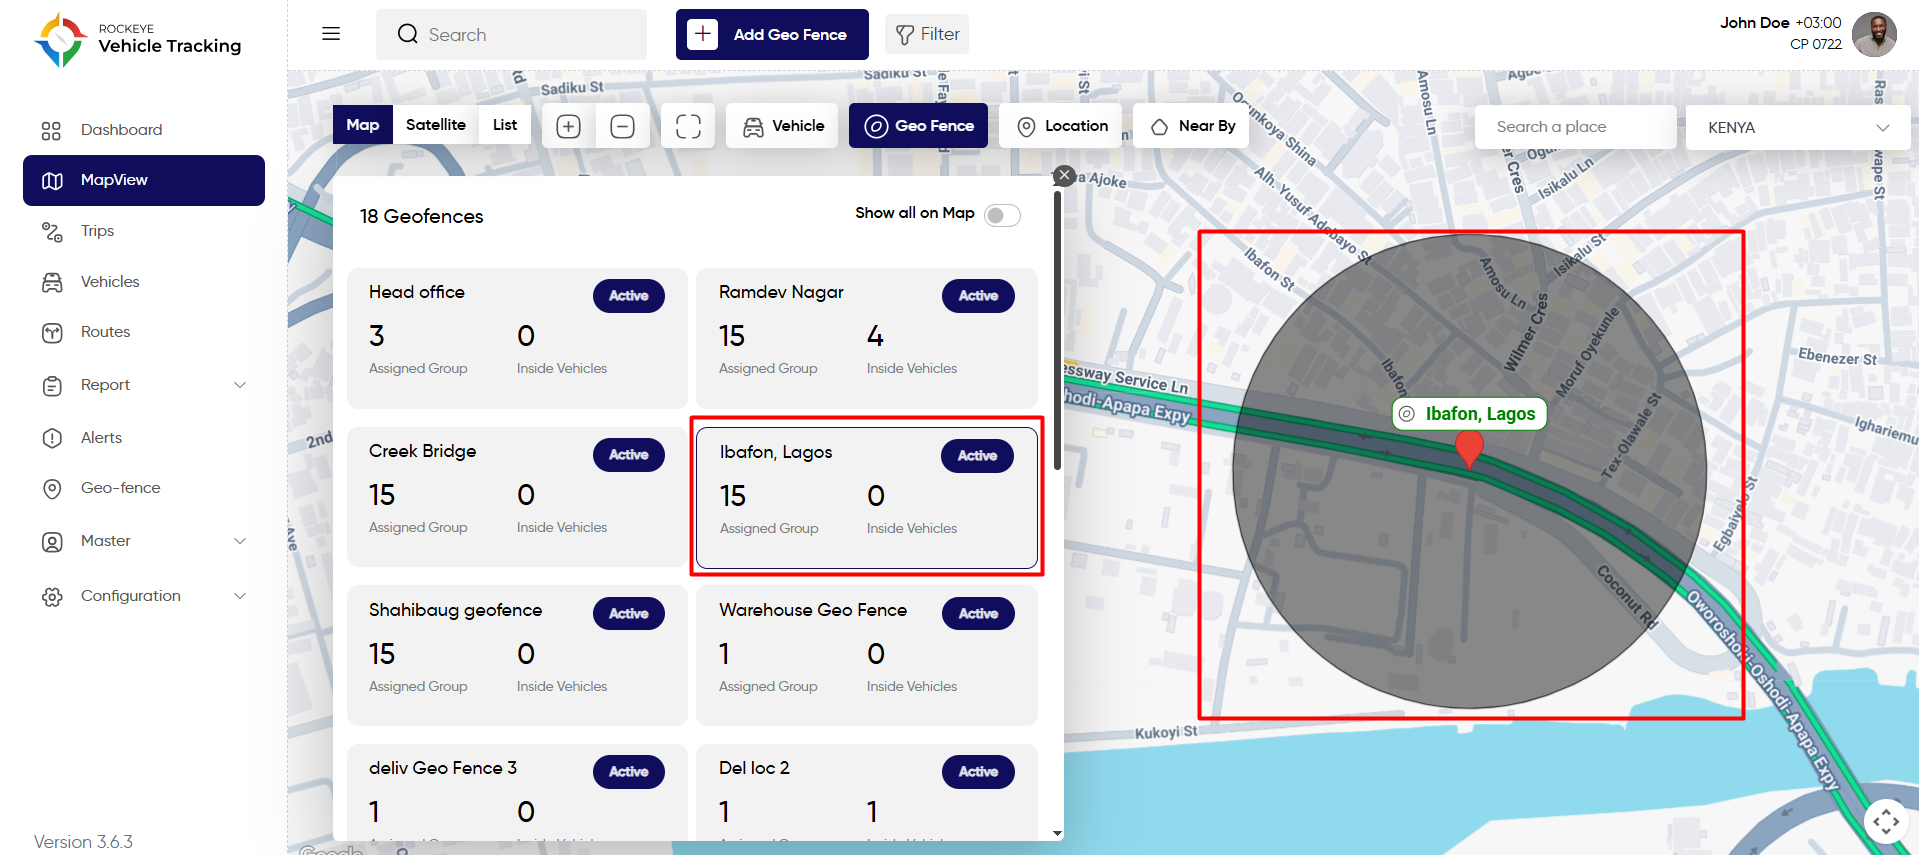Click the Add Geo Fence button

point(772,34)
